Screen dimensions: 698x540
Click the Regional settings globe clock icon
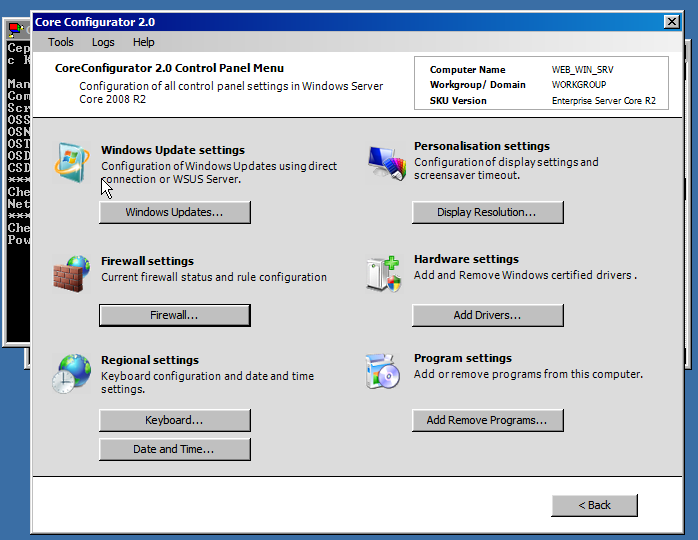click(x=71, y=374)
